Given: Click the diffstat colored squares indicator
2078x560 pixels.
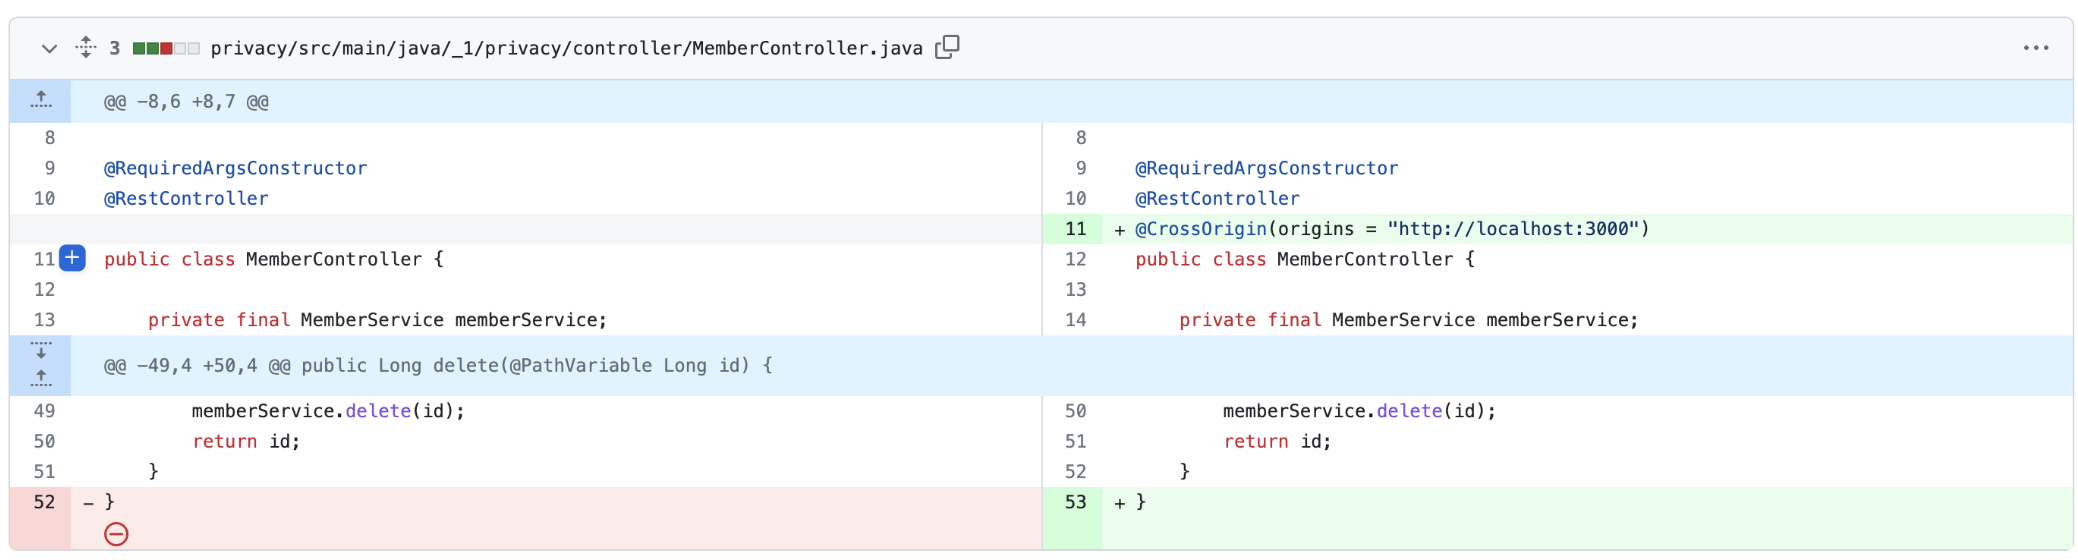Looking at the screenshot, I should click(166, 48).
